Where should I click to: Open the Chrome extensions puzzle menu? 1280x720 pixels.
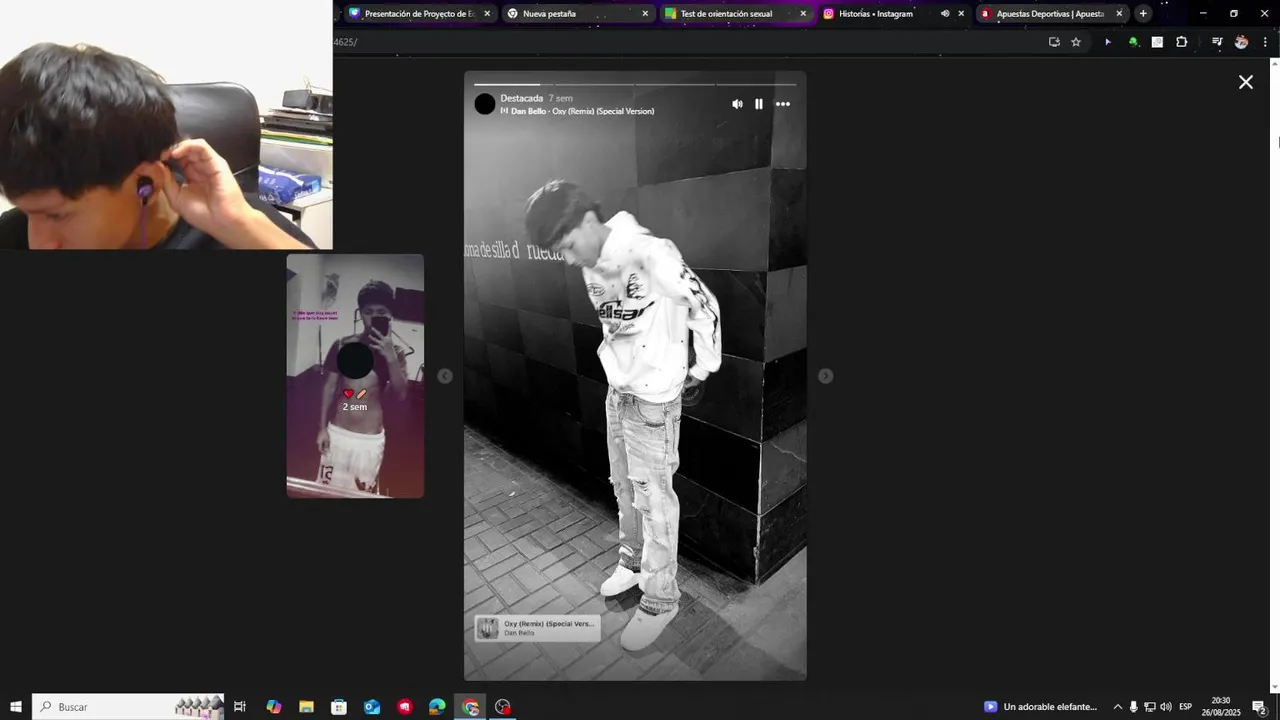pyautogui.click(x=1182, y=42)
